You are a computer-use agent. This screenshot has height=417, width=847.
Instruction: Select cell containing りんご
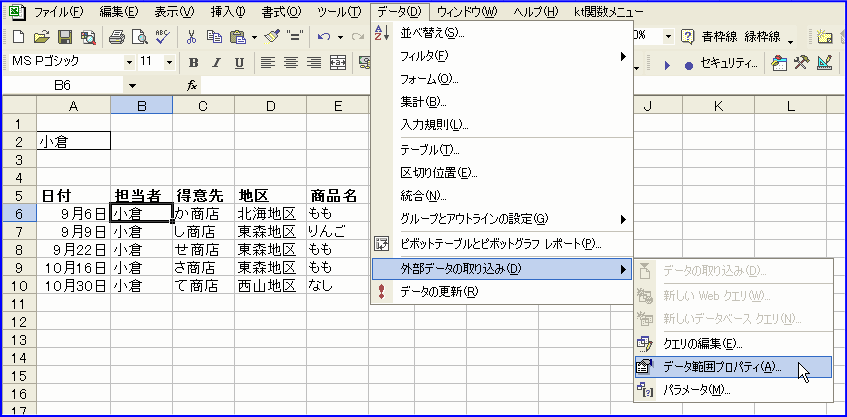(338, 231)
